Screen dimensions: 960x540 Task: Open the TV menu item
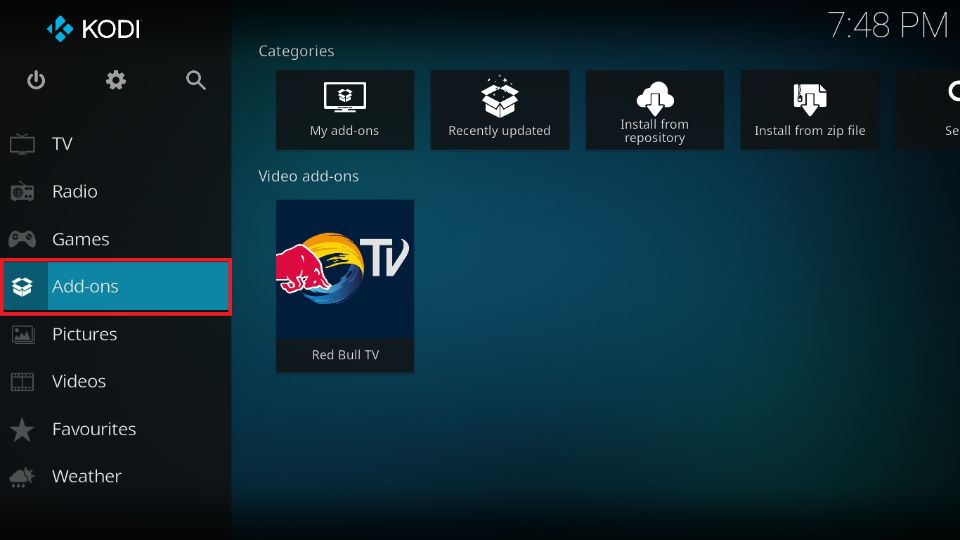[116, 144]
